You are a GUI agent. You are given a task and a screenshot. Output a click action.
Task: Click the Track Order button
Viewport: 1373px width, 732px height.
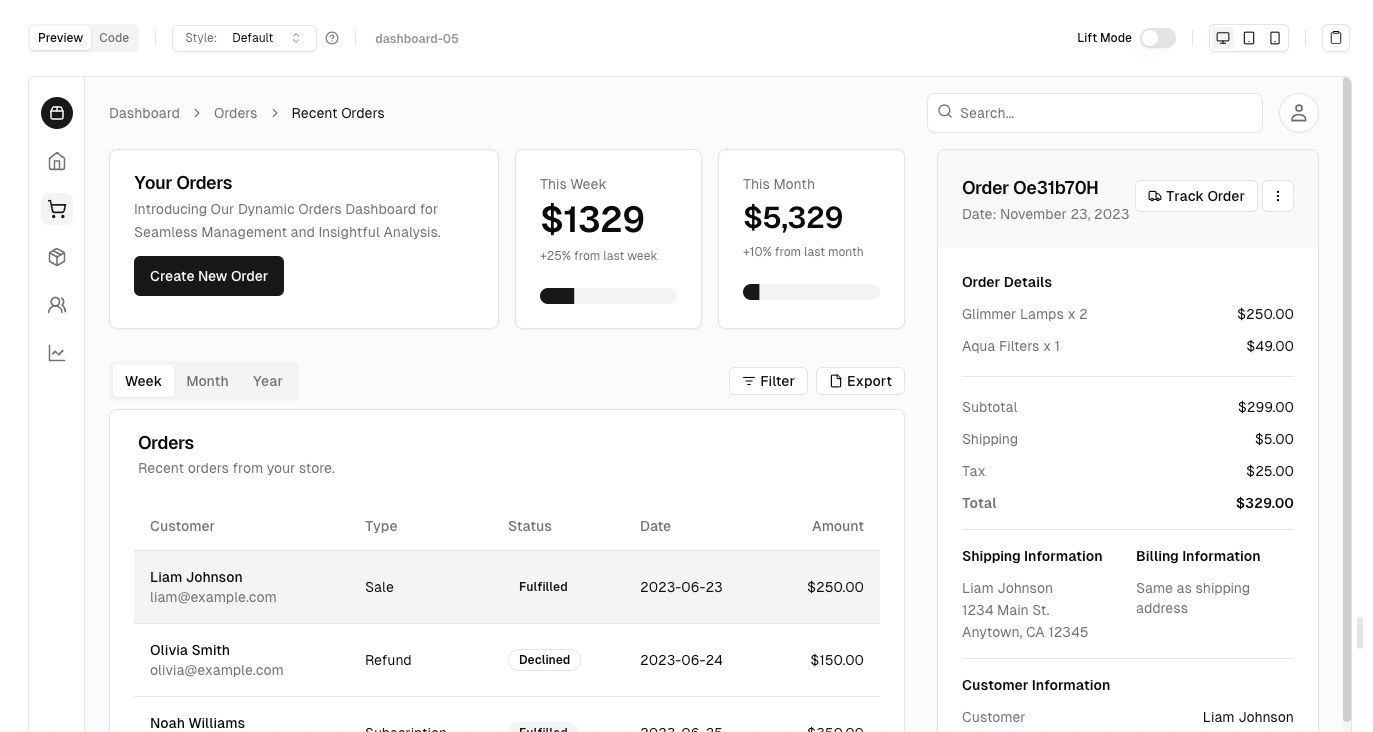point(1196,196)
